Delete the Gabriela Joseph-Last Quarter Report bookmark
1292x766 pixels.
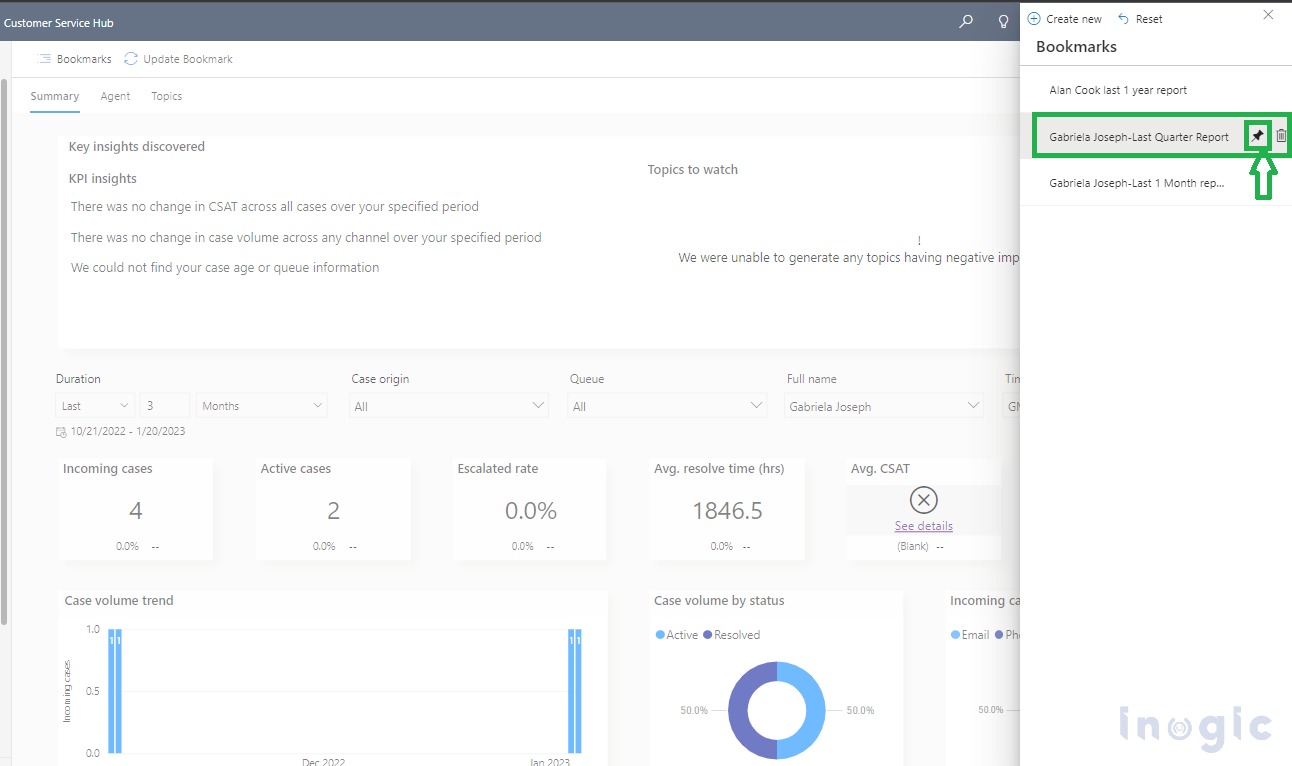[x=1281, y=136]
